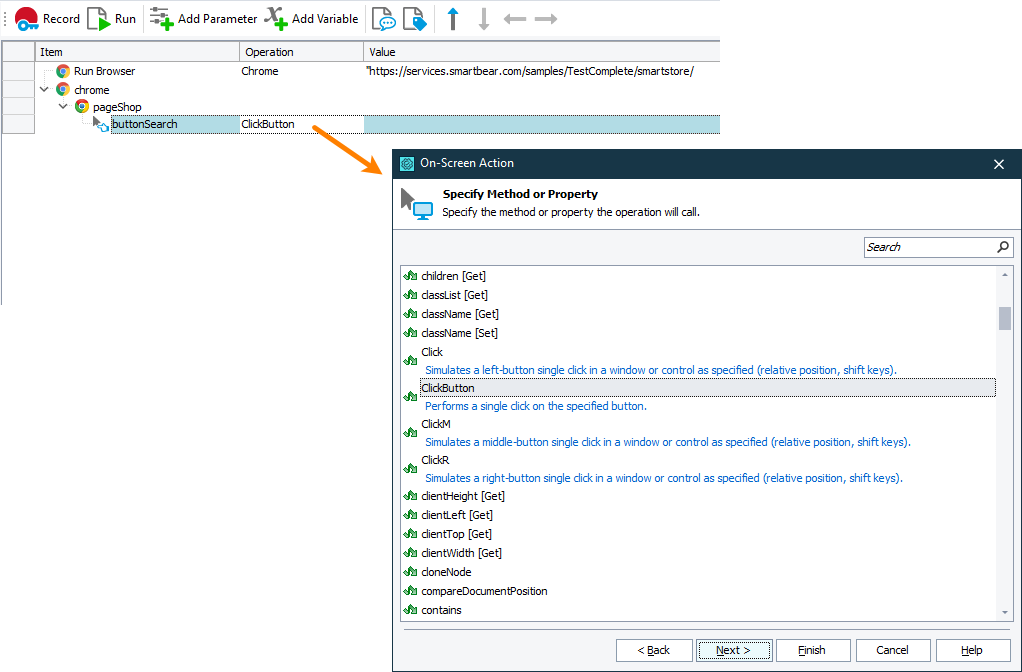This screenshot has height=672, width=1022.
Task: Move the operation up with the blue arrow
Action: pos(453,19)
